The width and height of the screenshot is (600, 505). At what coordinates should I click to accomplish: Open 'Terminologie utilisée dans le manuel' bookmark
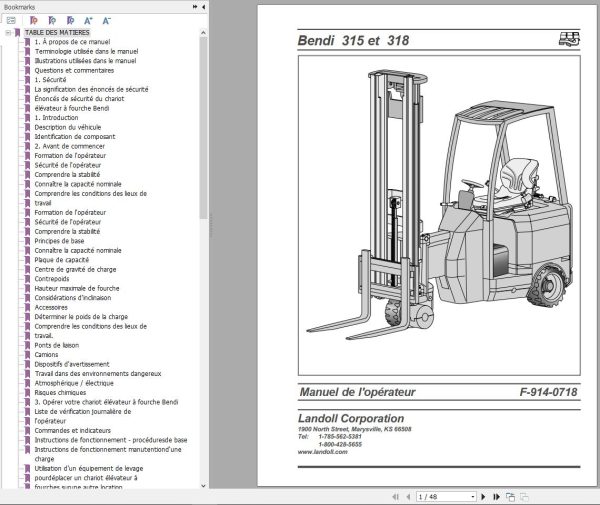(86, 51)
